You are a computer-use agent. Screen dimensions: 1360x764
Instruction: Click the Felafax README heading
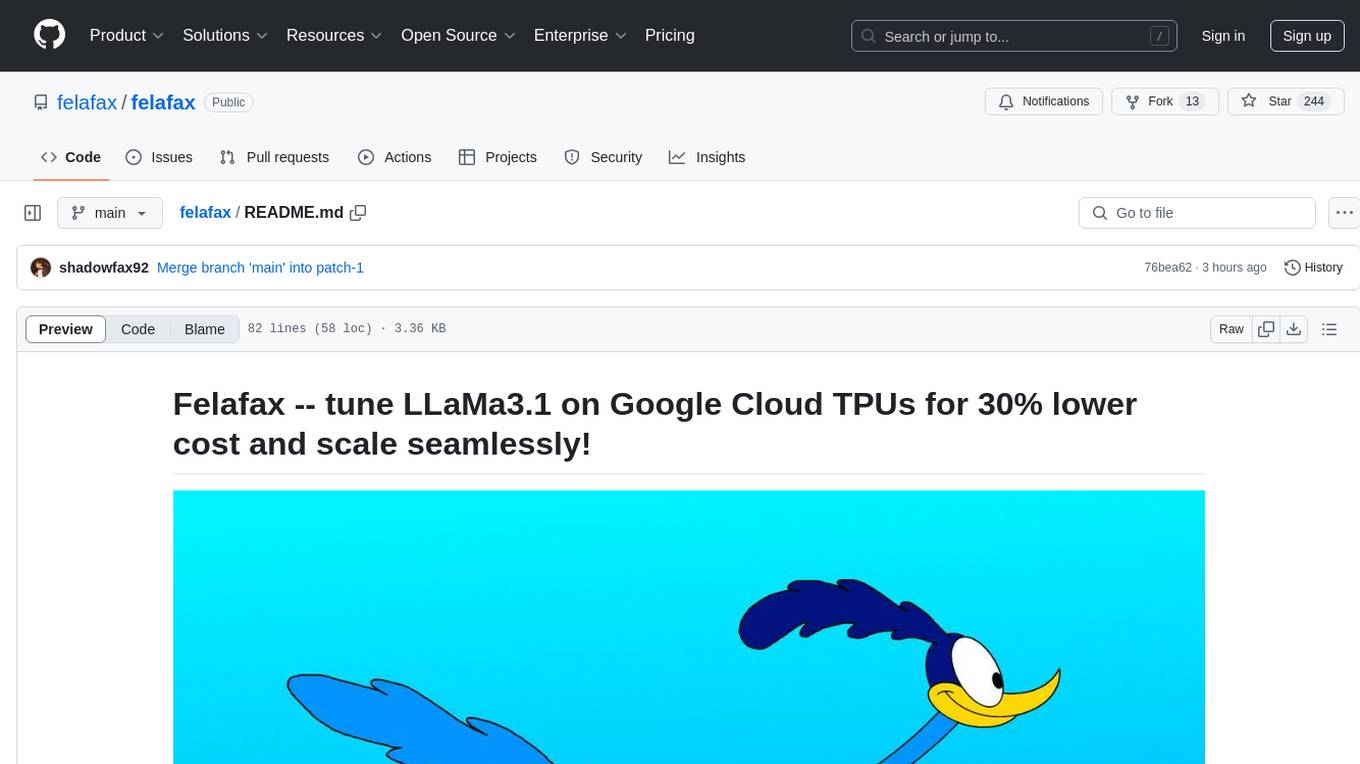pyautogui.click(x=655, y=423)
